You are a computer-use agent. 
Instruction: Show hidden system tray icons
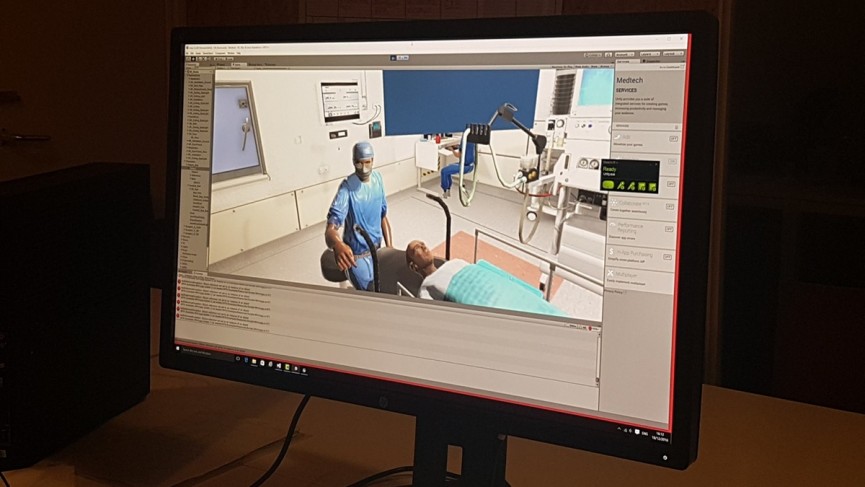619,428
